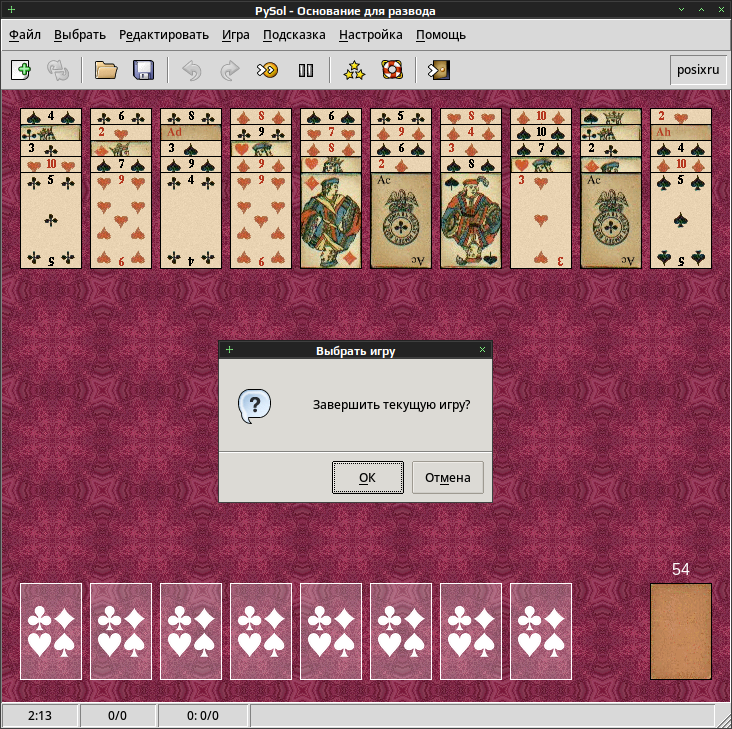Select the 4 of clubs bottom card
Screen dimensions: 732x729
191,220
